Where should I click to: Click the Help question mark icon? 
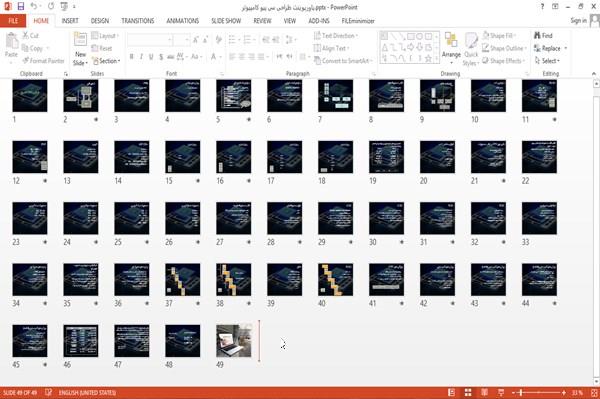pyautogui.click(x=542, y=7)
